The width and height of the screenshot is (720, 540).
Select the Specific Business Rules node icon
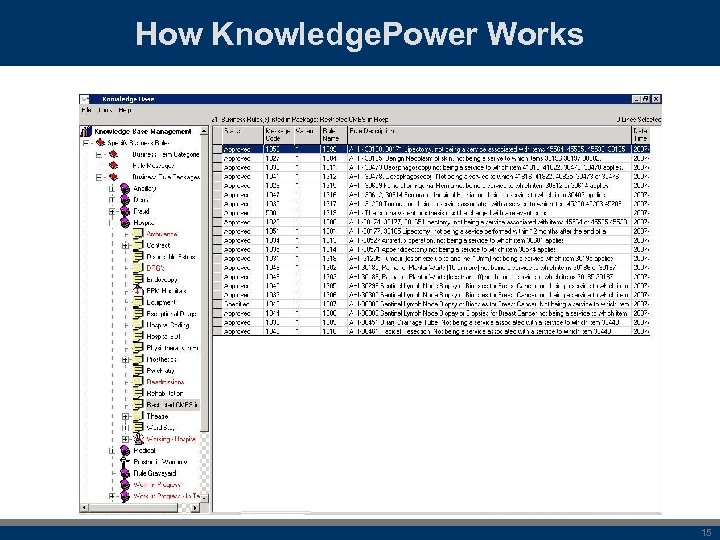coord(100,143)
